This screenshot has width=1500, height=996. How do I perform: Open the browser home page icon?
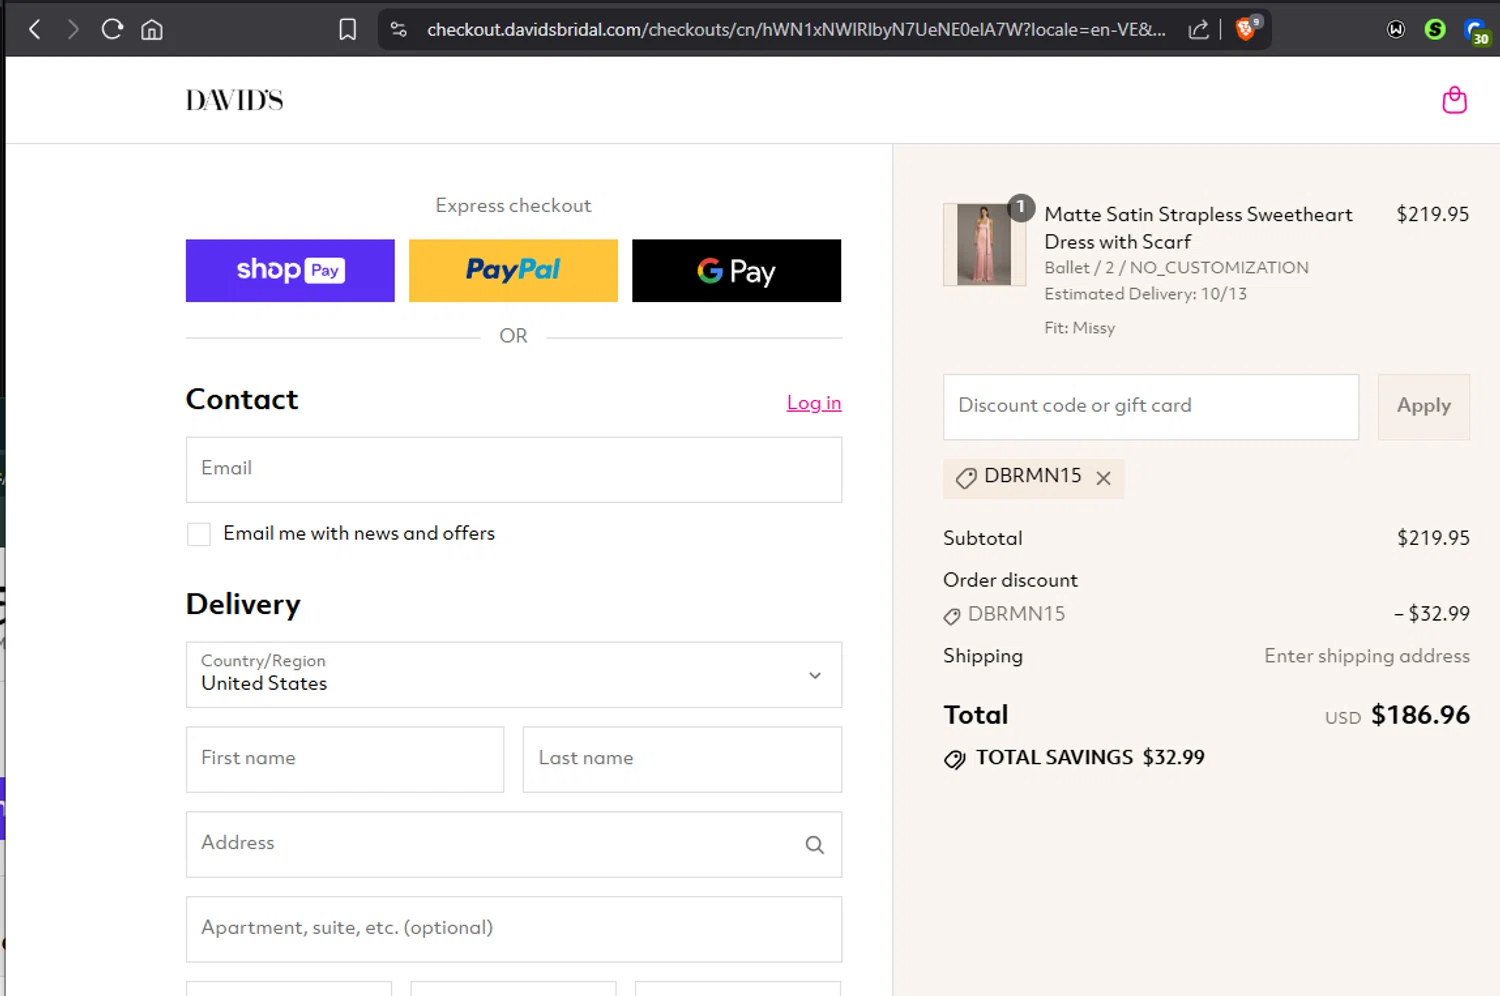click(x=152, y=29)
